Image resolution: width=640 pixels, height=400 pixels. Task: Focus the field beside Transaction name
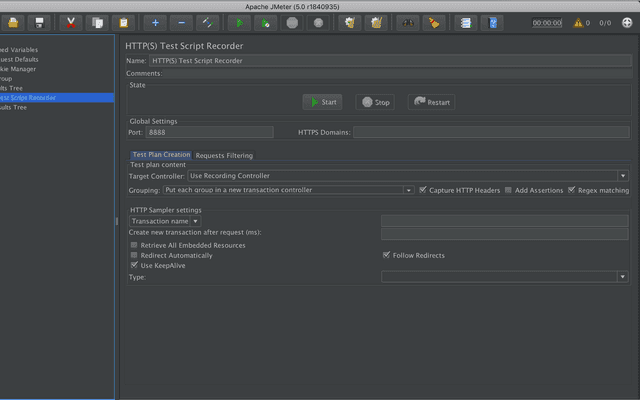(x=504, y=221)
